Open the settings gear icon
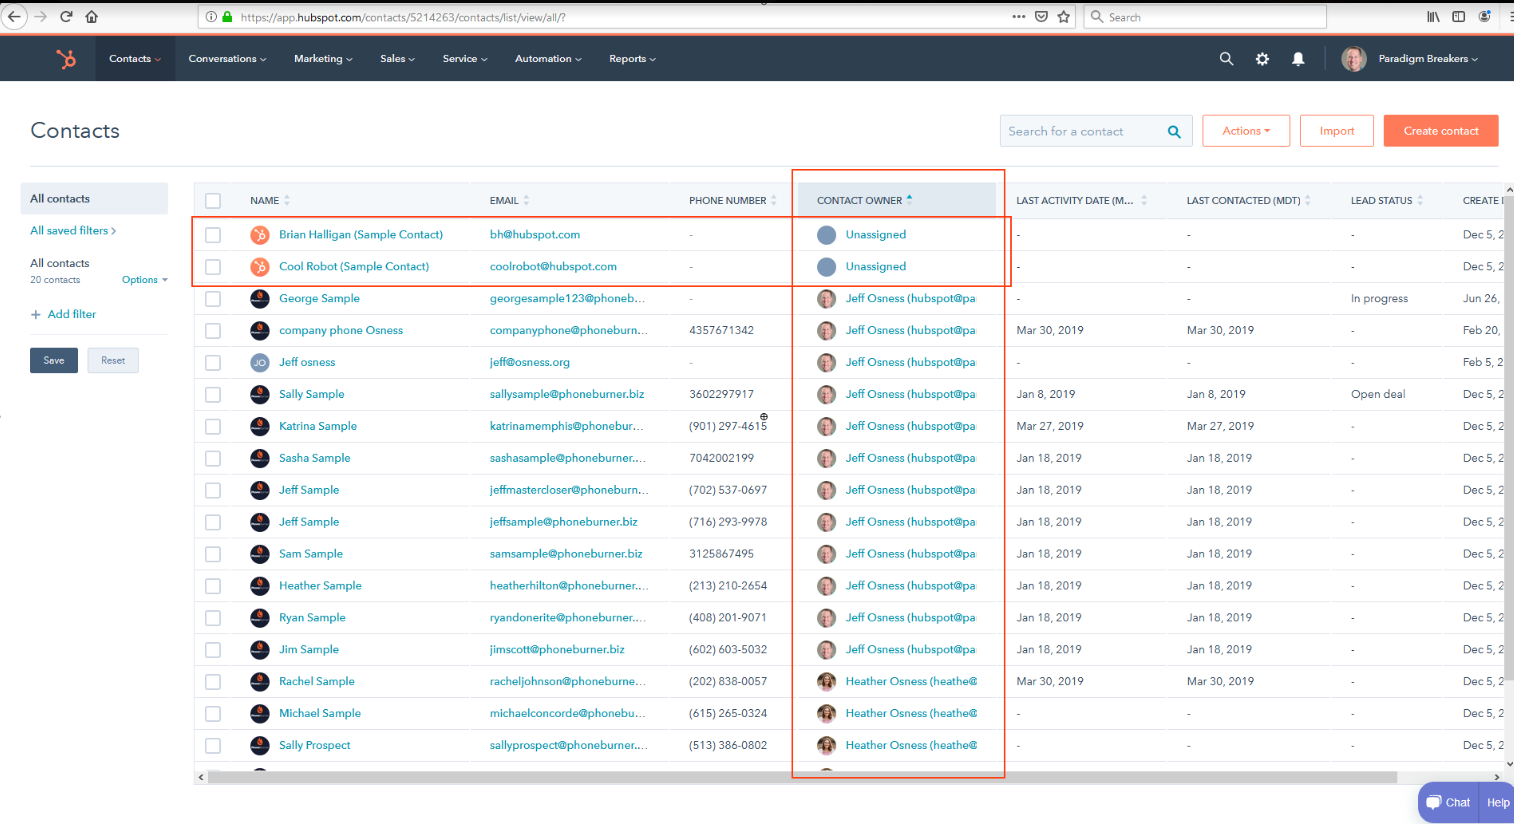The width and height of the screenshot is (1514, 824). coord(1262,59)
